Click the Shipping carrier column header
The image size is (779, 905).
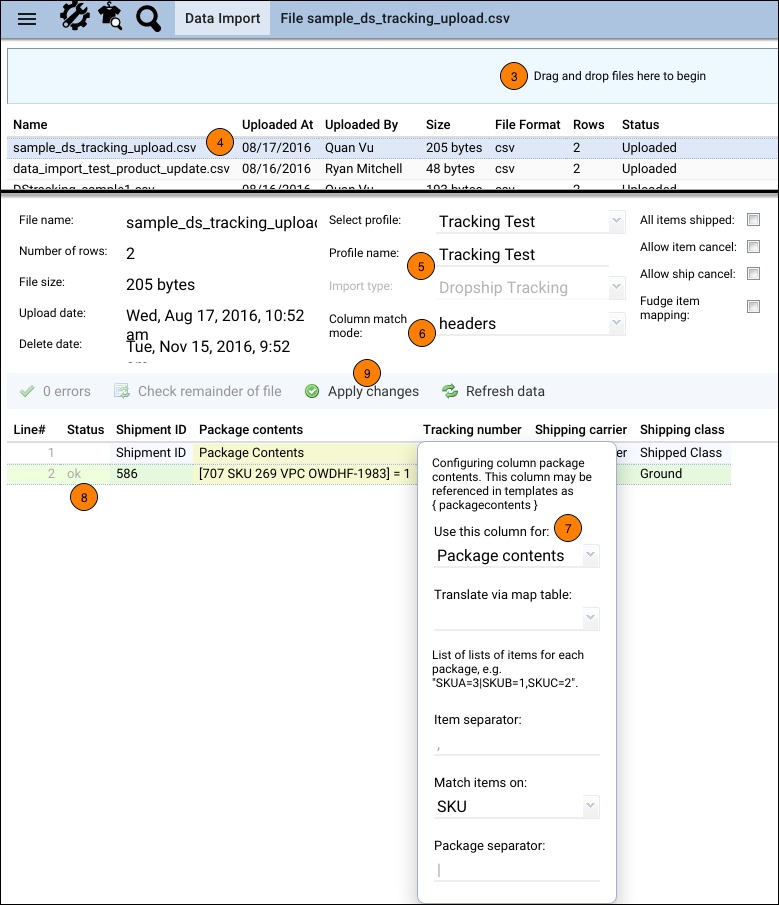[580, 430]
